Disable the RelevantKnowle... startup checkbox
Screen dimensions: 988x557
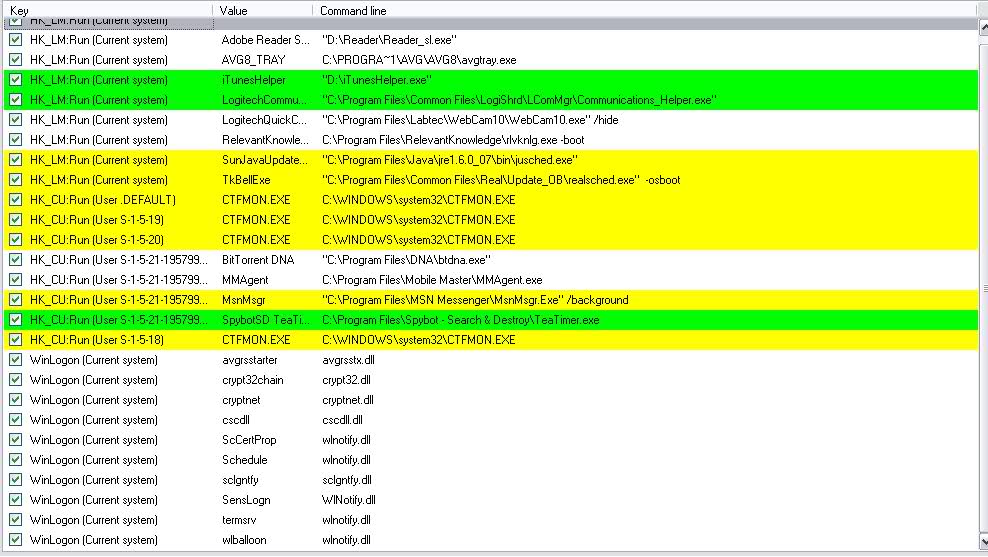coord(16,140)
